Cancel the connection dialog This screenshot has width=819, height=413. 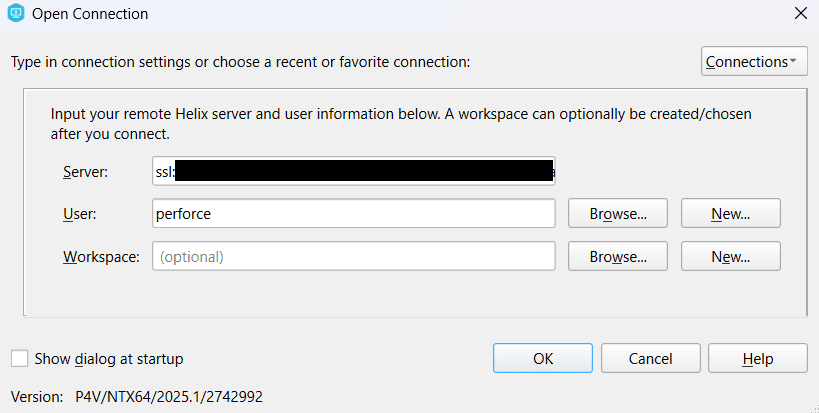click(650, 358)
